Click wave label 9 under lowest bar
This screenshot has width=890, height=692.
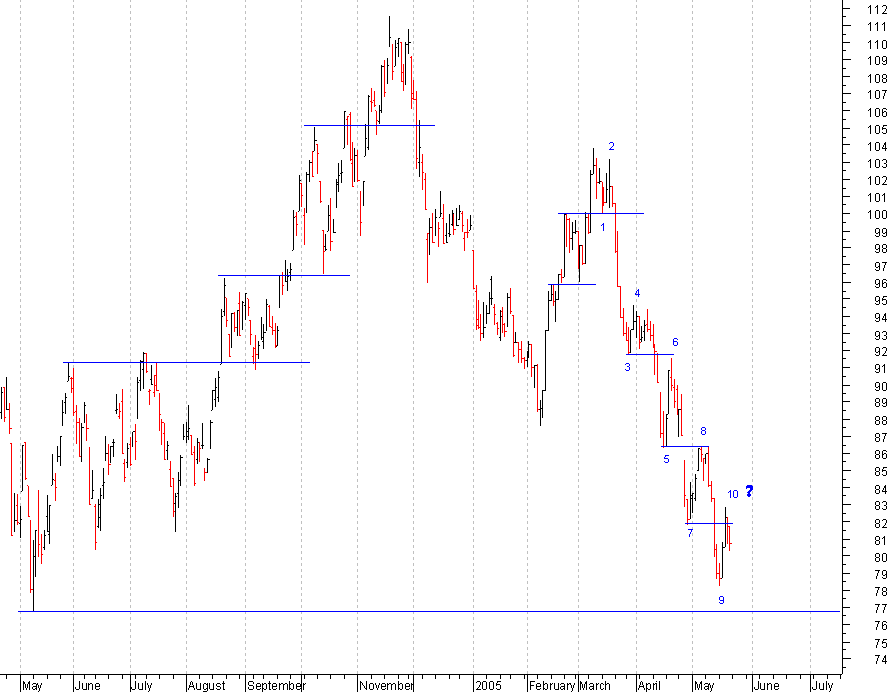[721, 600]
